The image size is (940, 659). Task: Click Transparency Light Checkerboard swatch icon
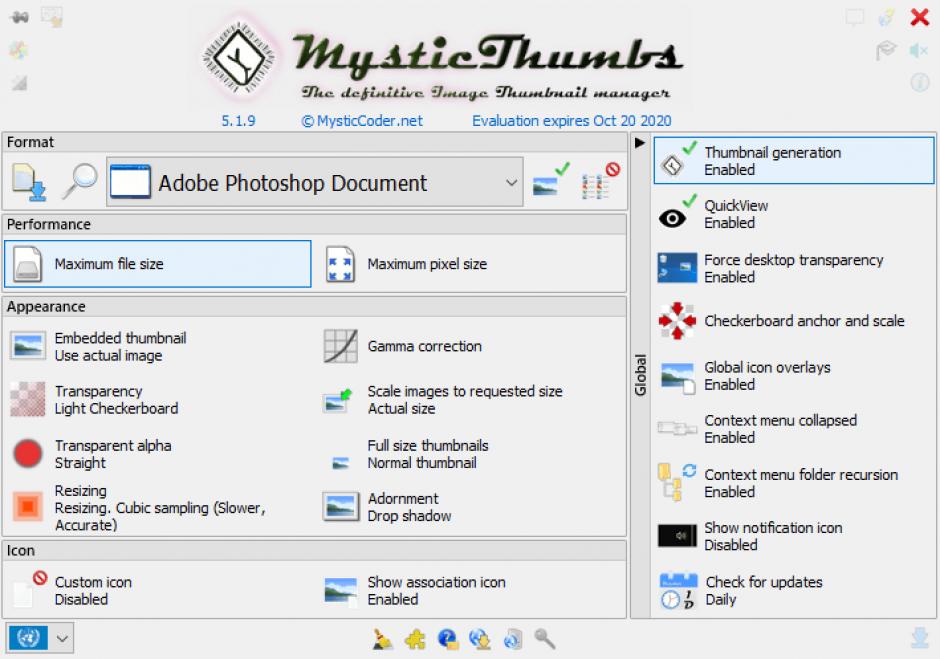pos(28,399)
